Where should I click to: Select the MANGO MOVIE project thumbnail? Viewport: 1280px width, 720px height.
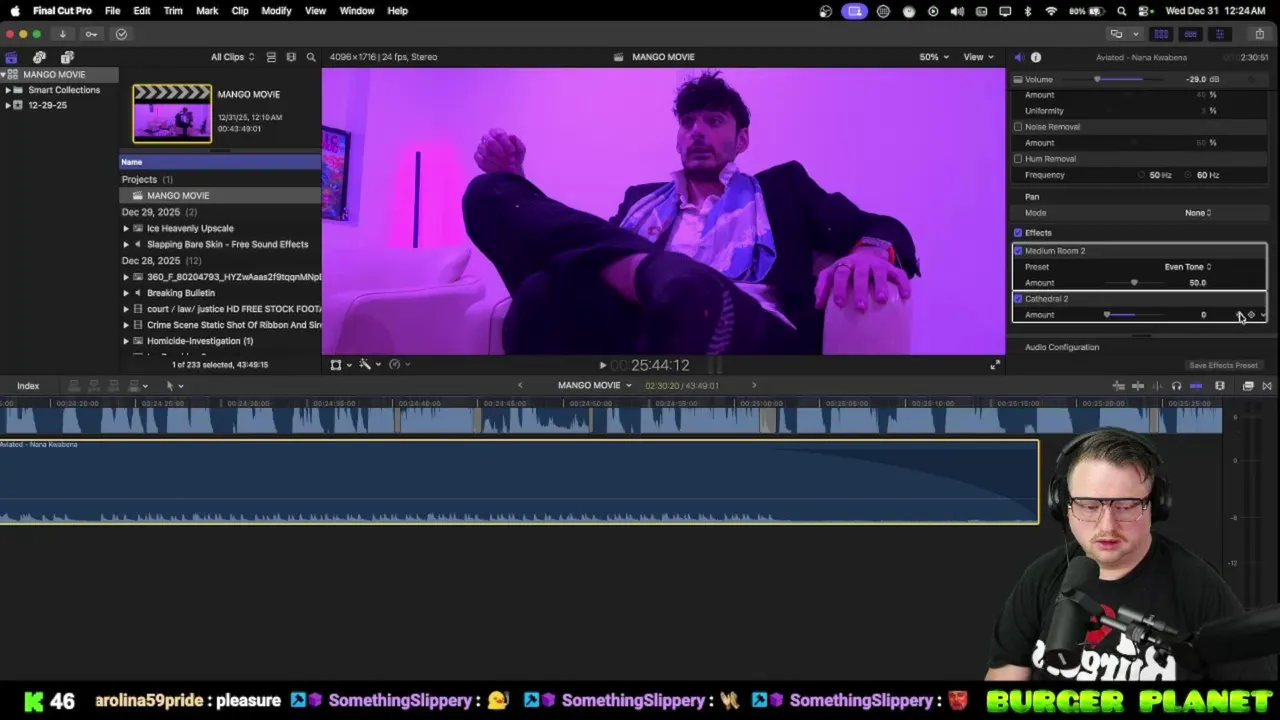(x=172, y=114)
